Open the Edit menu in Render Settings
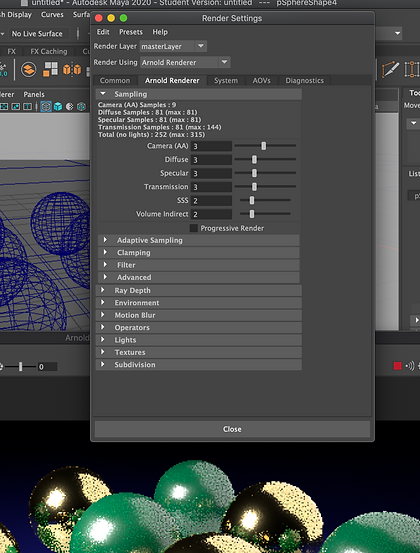This screenshot has width=420, height=553. 103,32
